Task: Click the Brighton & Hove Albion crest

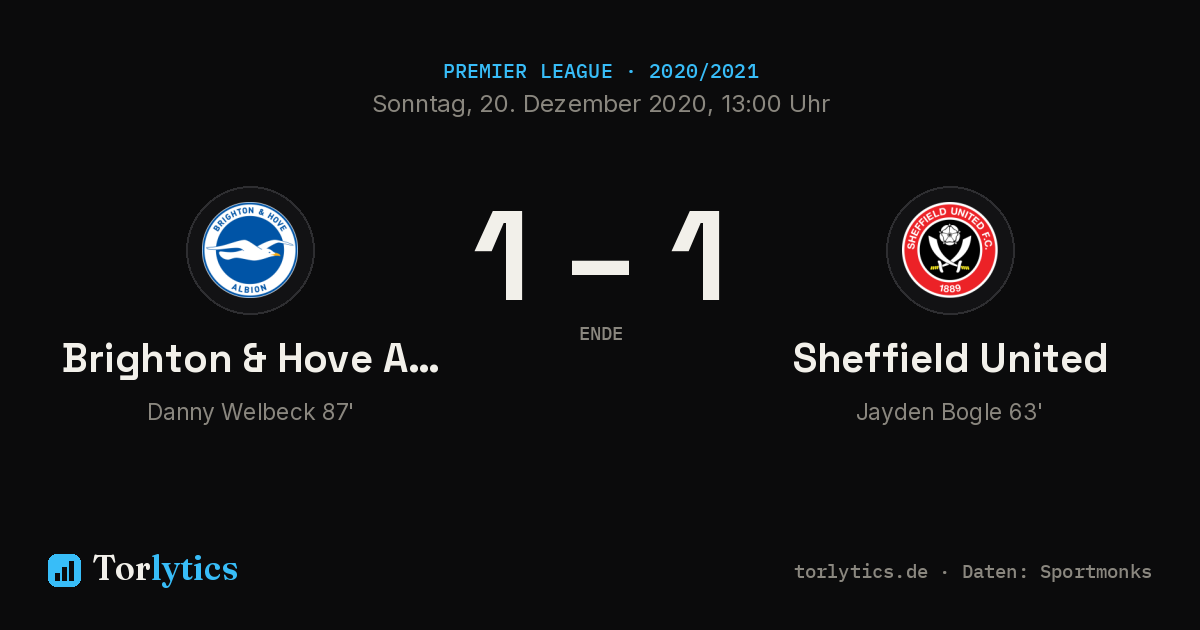Action: pyautogui.click(x=250, y=250)
